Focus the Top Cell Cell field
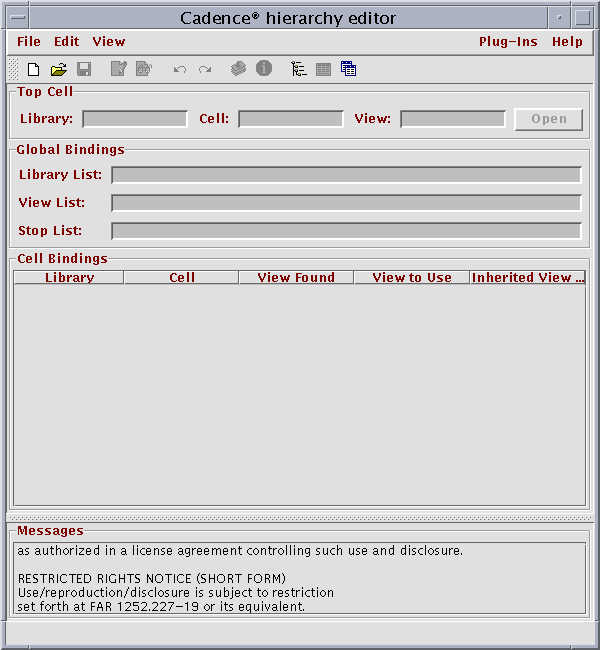This screenshot has width=600, height=650. pyautogui.click(x=291, y=119)
